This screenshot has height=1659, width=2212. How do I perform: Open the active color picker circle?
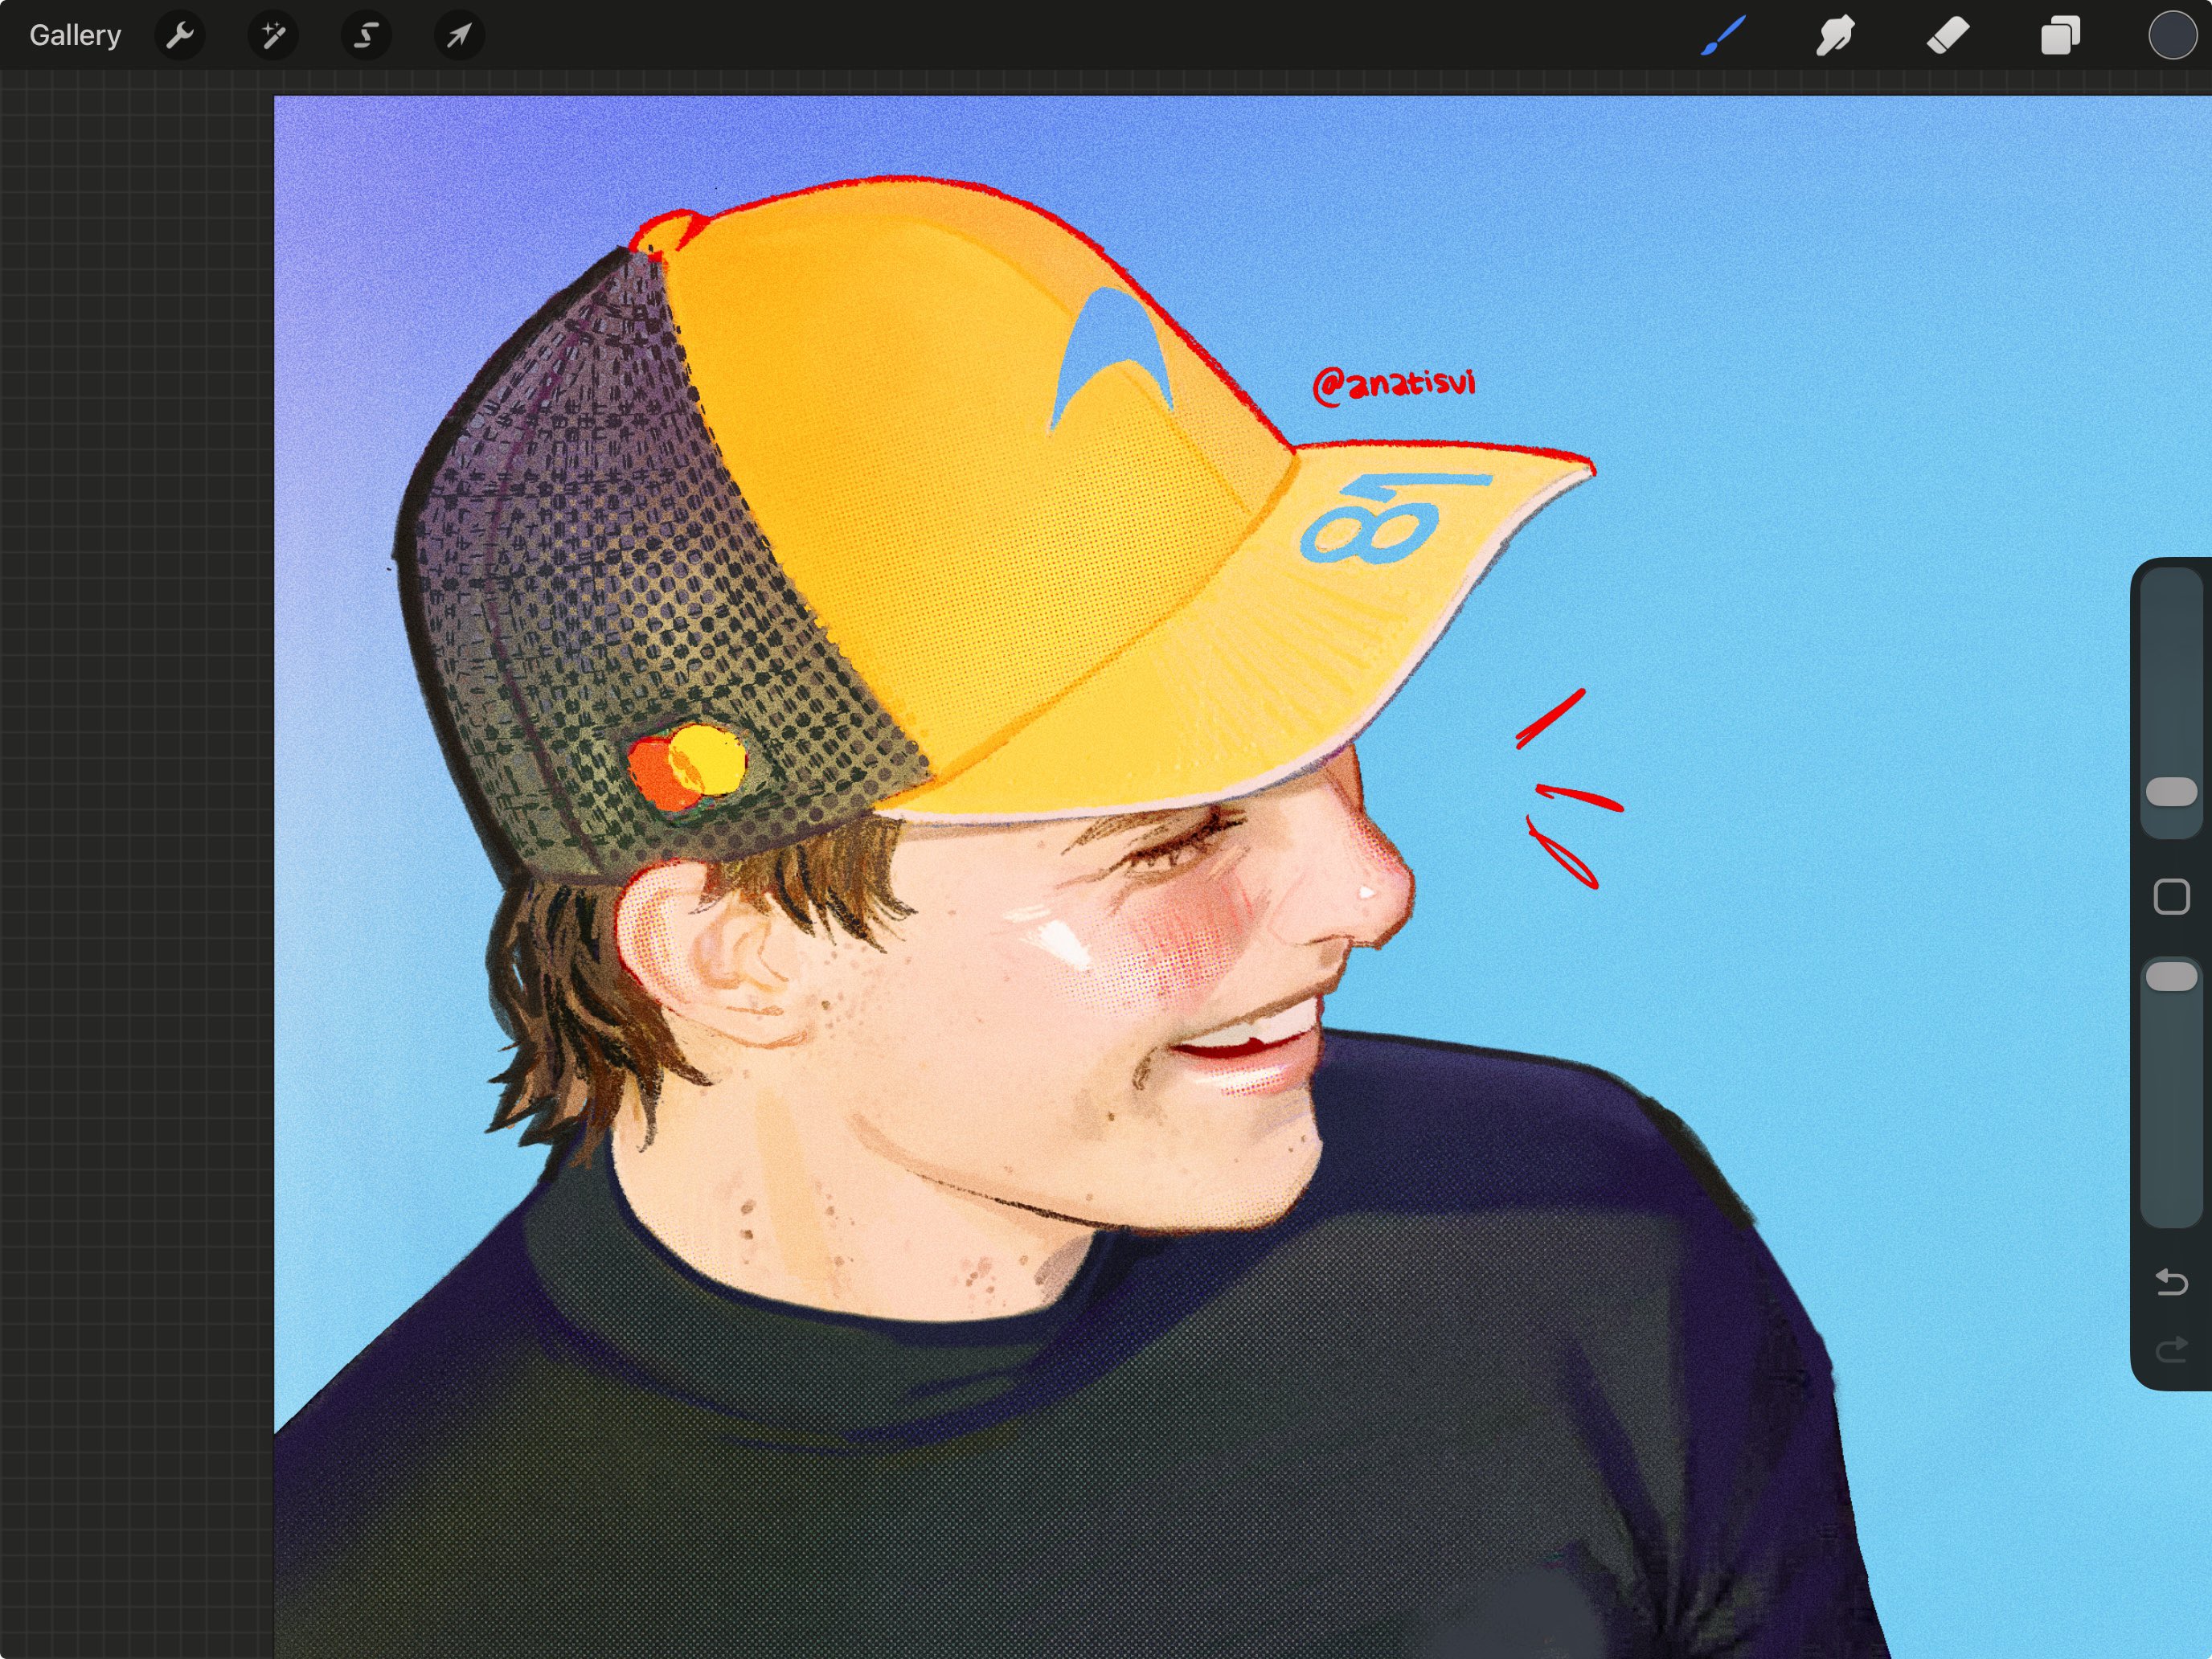click(2172, 36)
